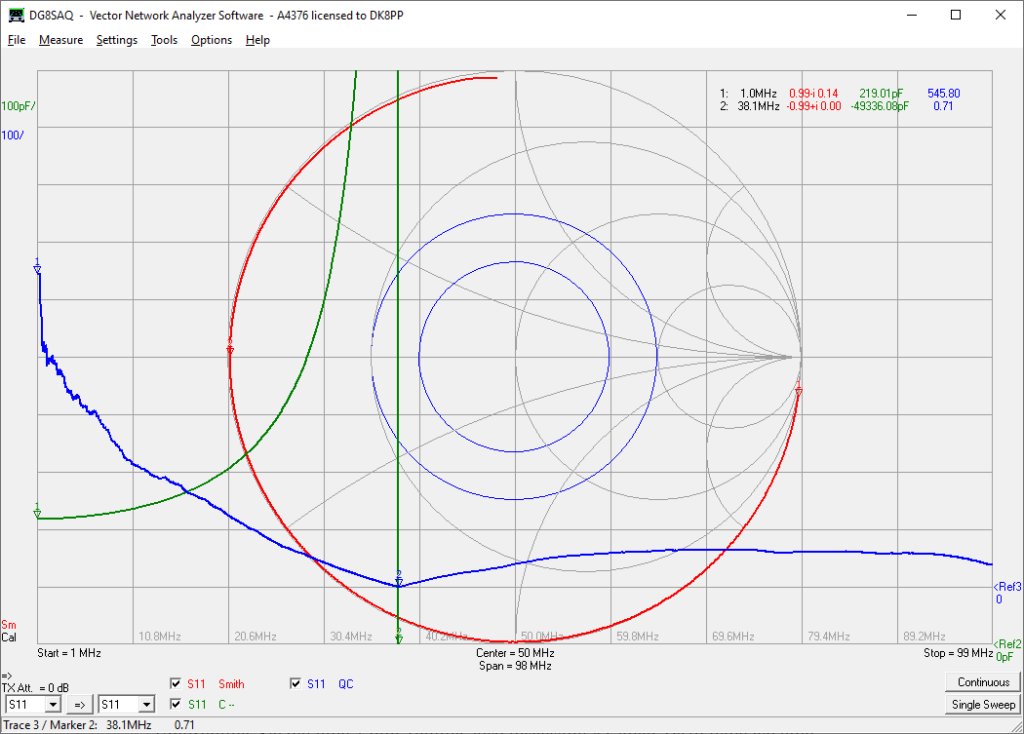Viewport: 1024px width, 734px height.
Task: Click the Center = 50 MHz label
Action: click(x=515, y=653)
